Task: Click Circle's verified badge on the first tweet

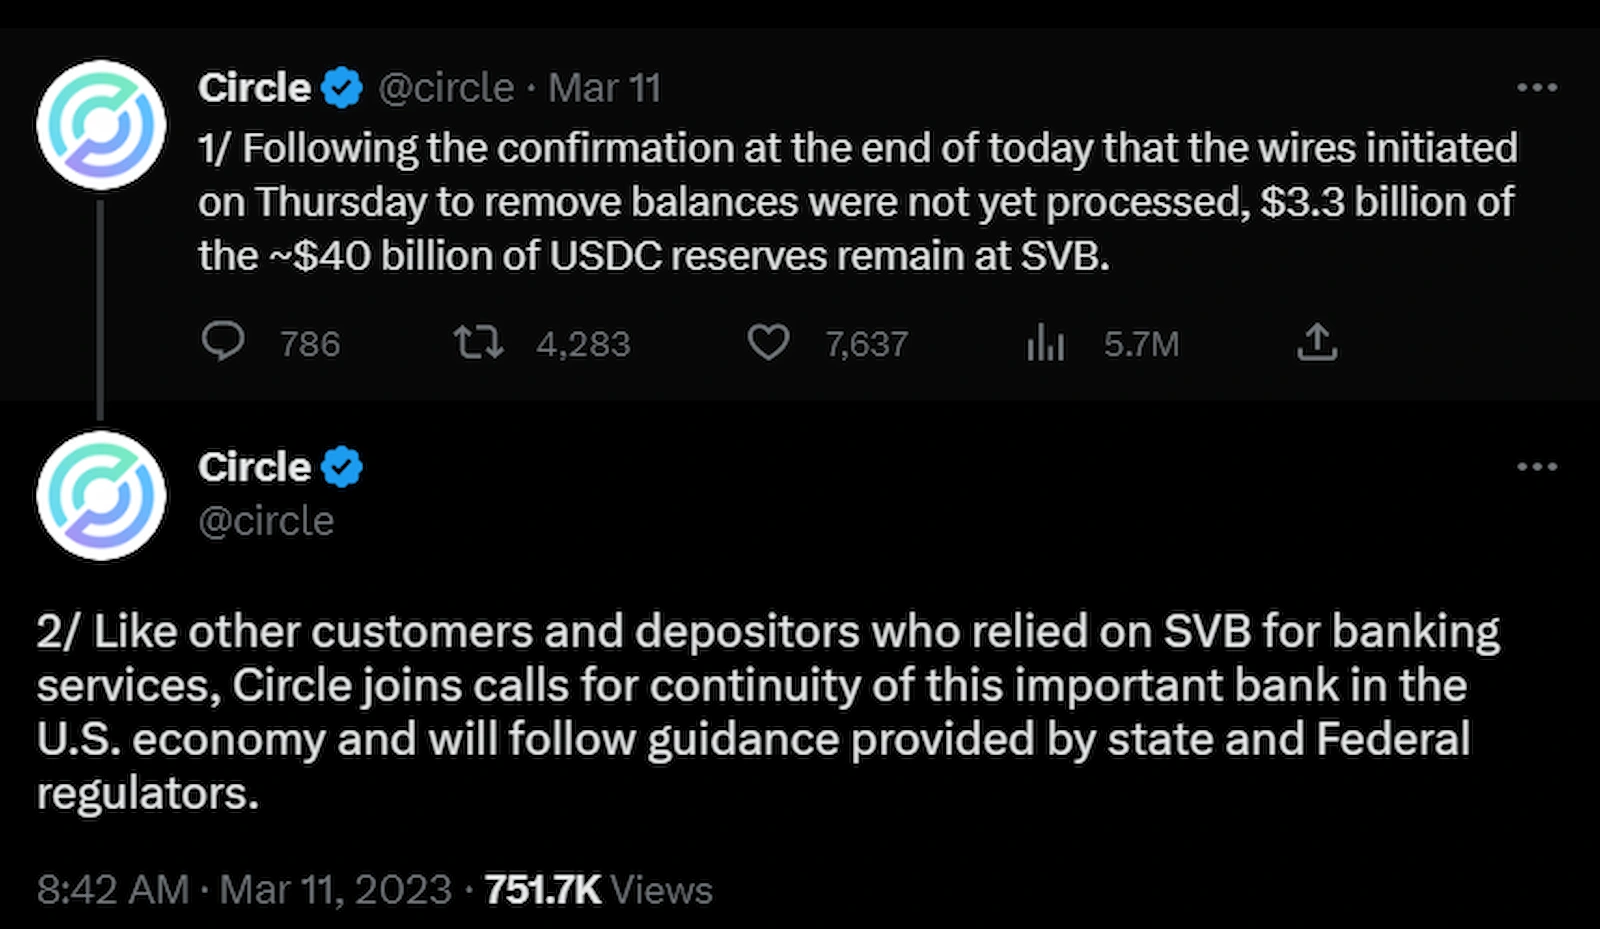Action: [340, 87]
